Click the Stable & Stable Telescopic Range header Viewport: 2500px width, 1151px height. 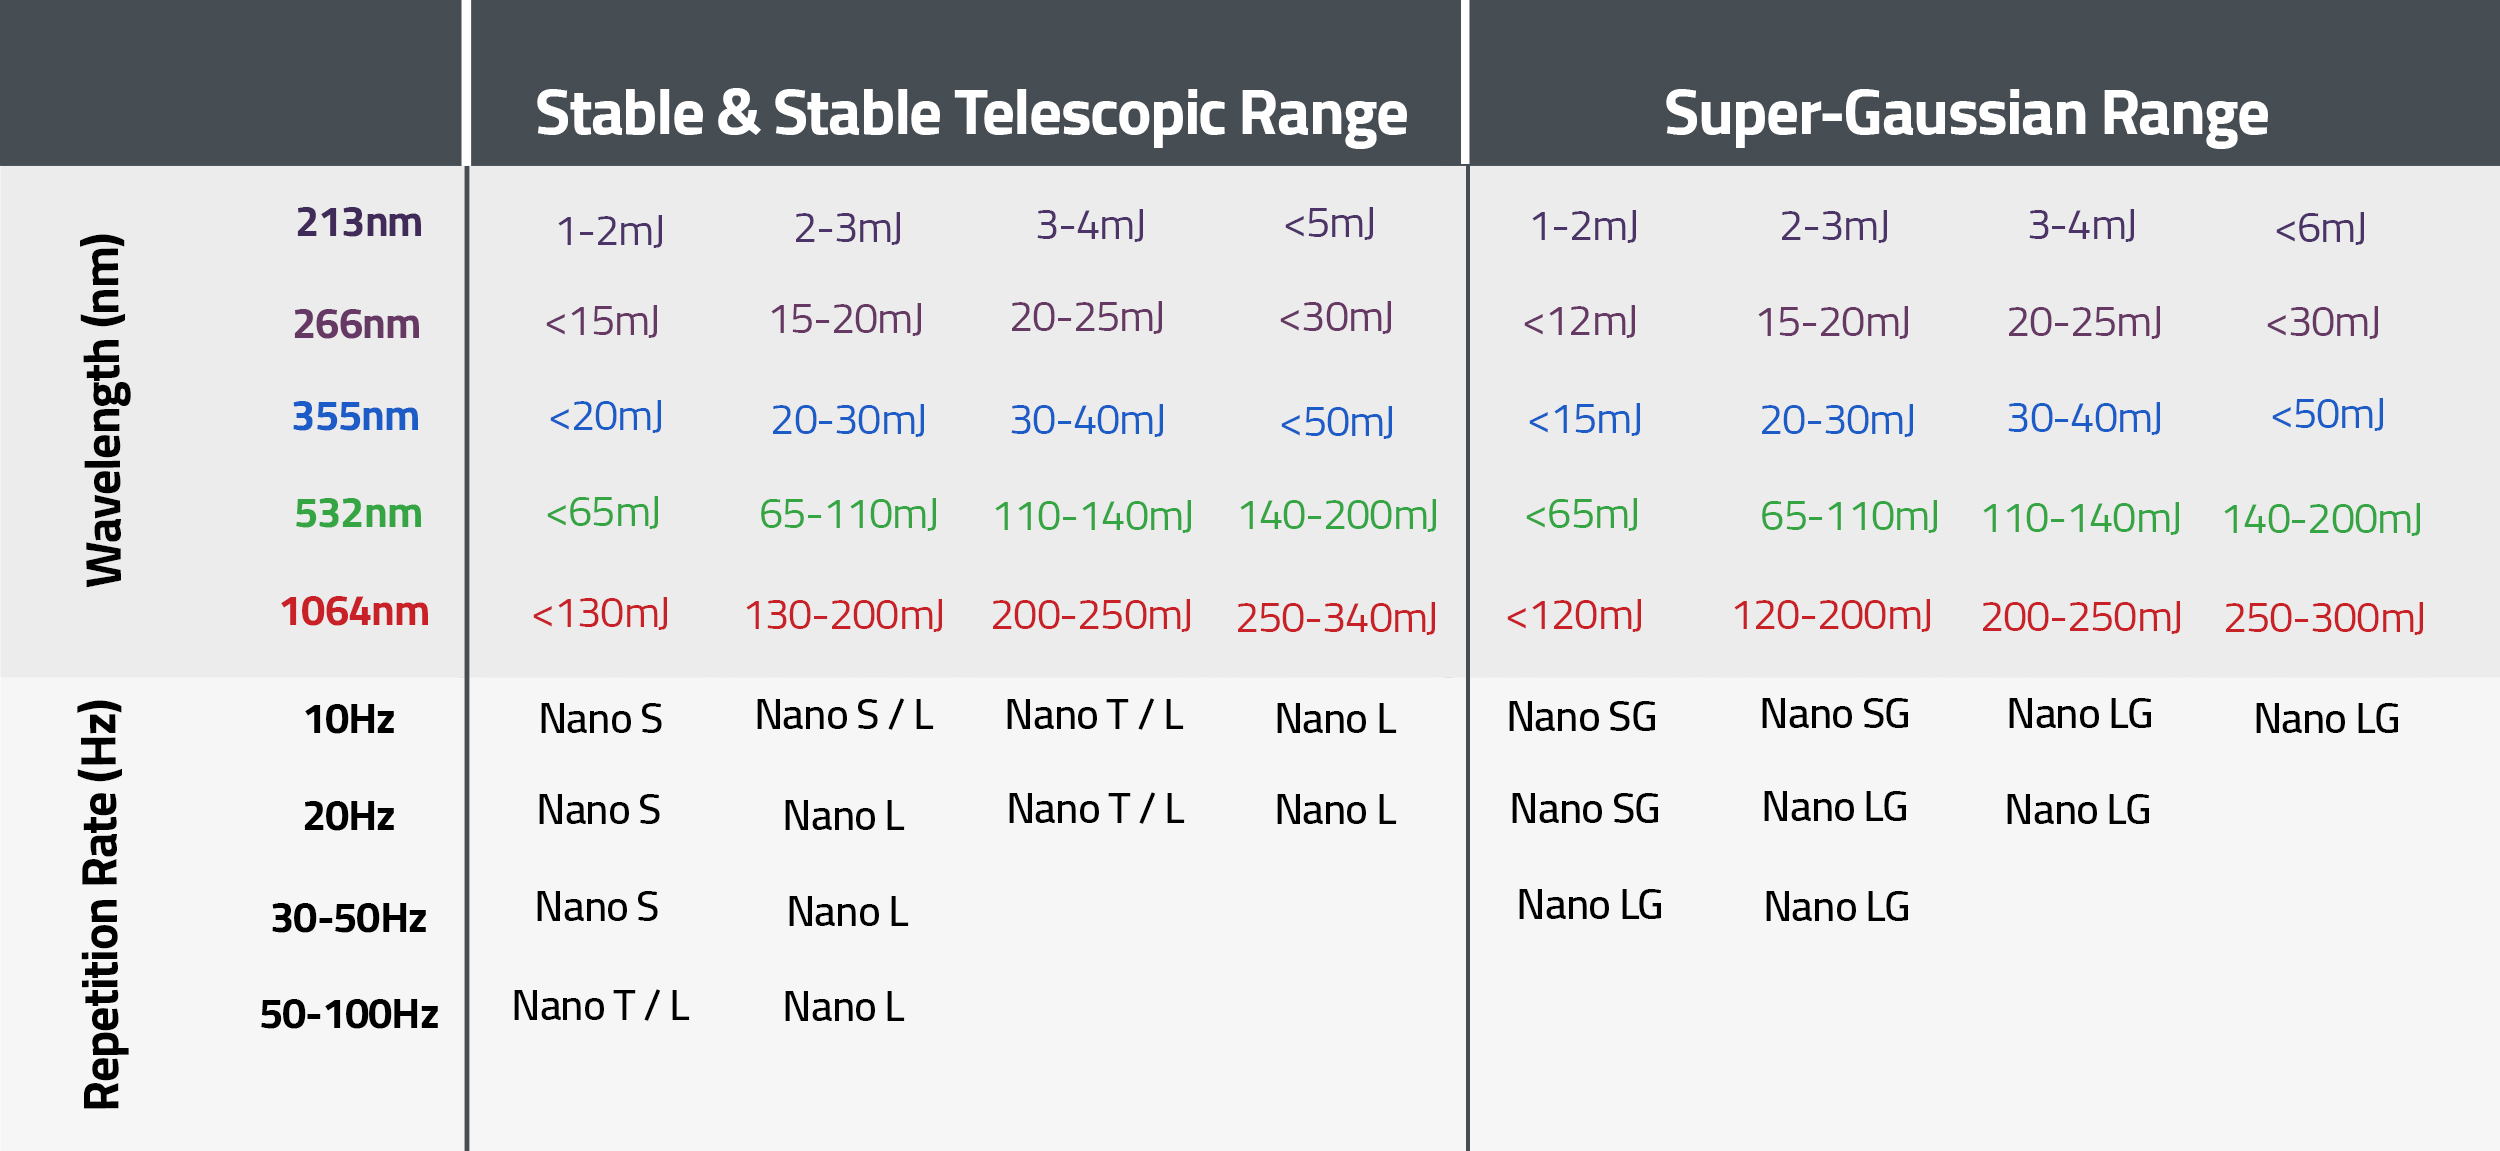[x=970, y=113]
